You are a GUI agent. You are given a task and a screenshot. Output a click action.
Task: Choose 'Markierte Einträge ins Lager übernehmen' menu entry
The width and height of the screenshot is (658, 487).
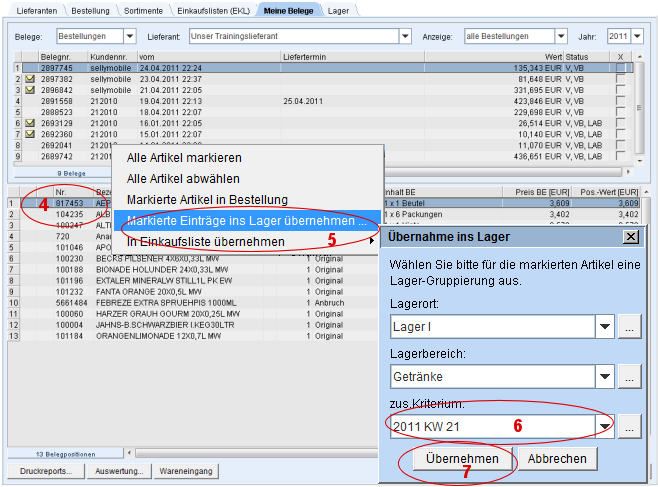tap(245, 220)
